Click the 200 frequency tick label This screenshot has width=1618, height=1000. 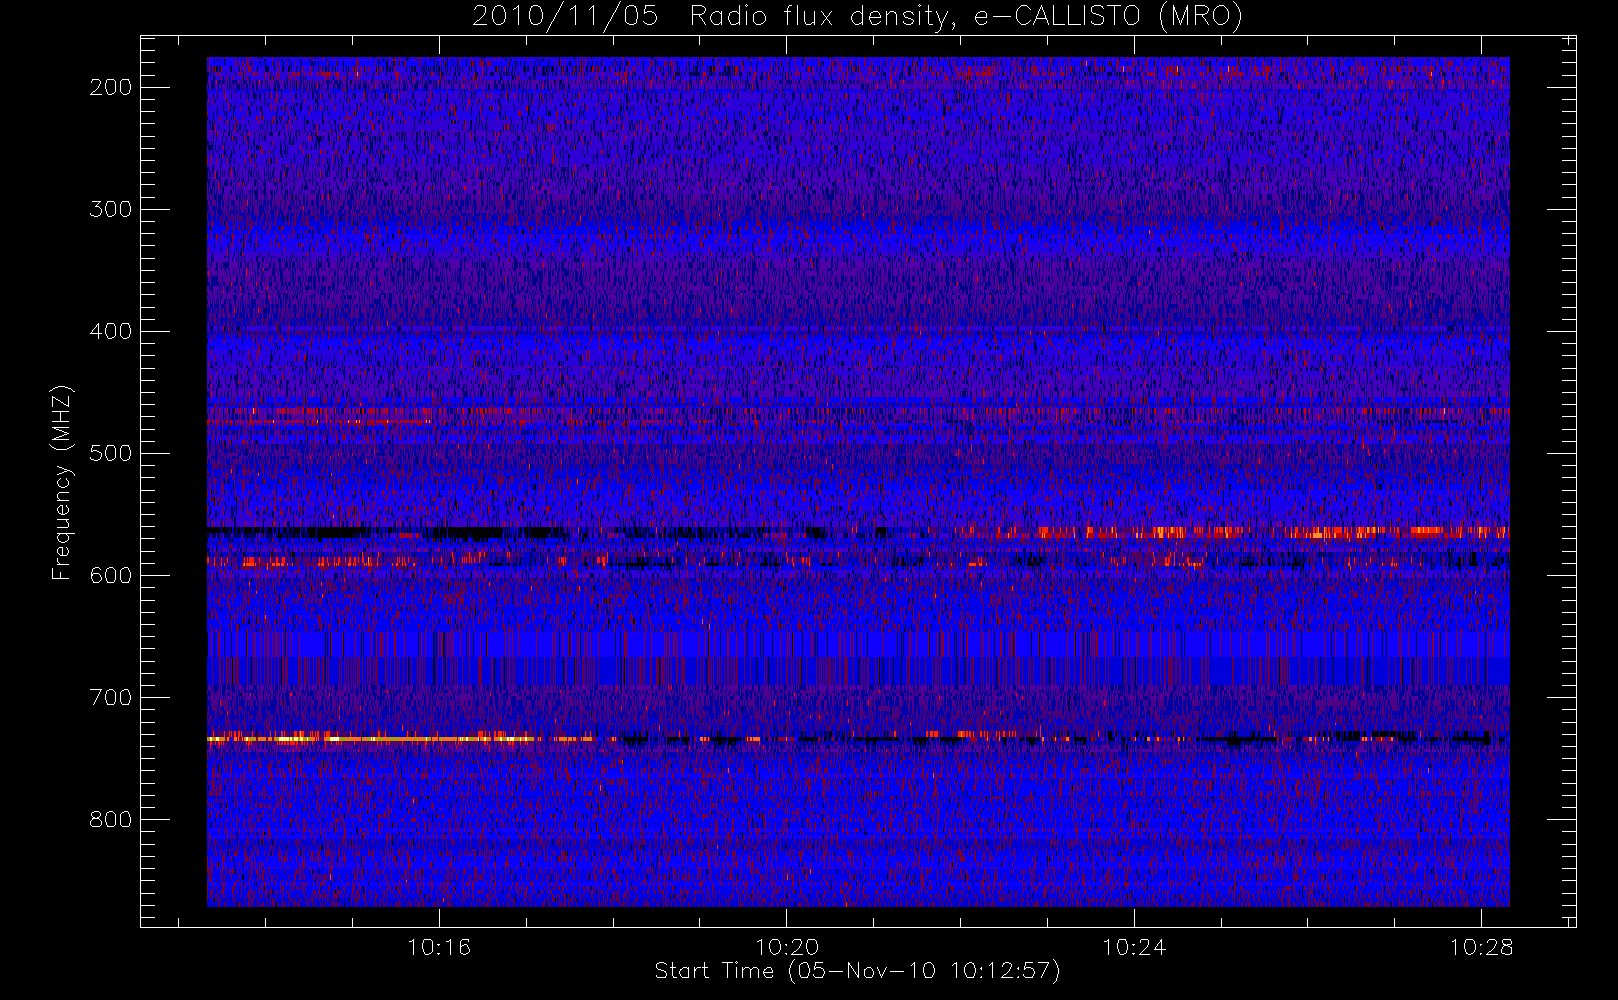110,87
